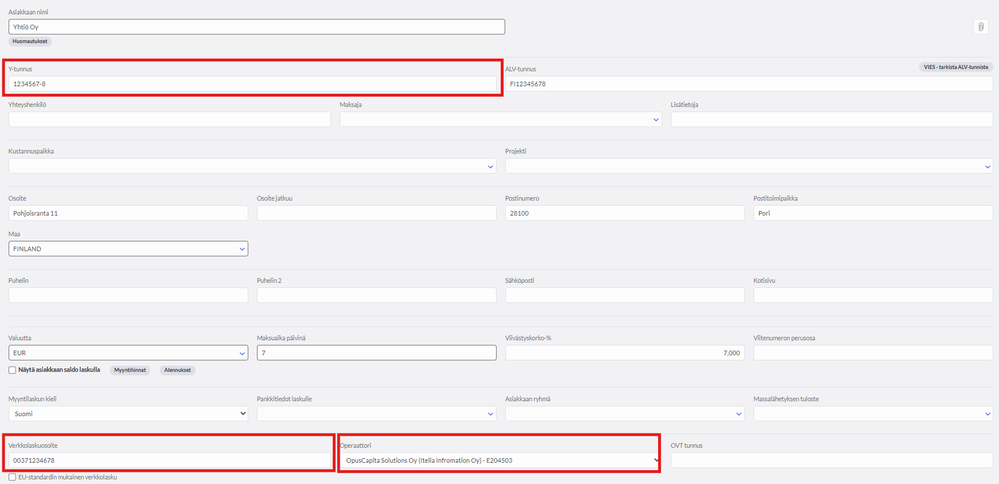Click the ALV-tunnus input field
Viewport: 999px width, 484px height.
pyautogui.click(x=749, y=83)
